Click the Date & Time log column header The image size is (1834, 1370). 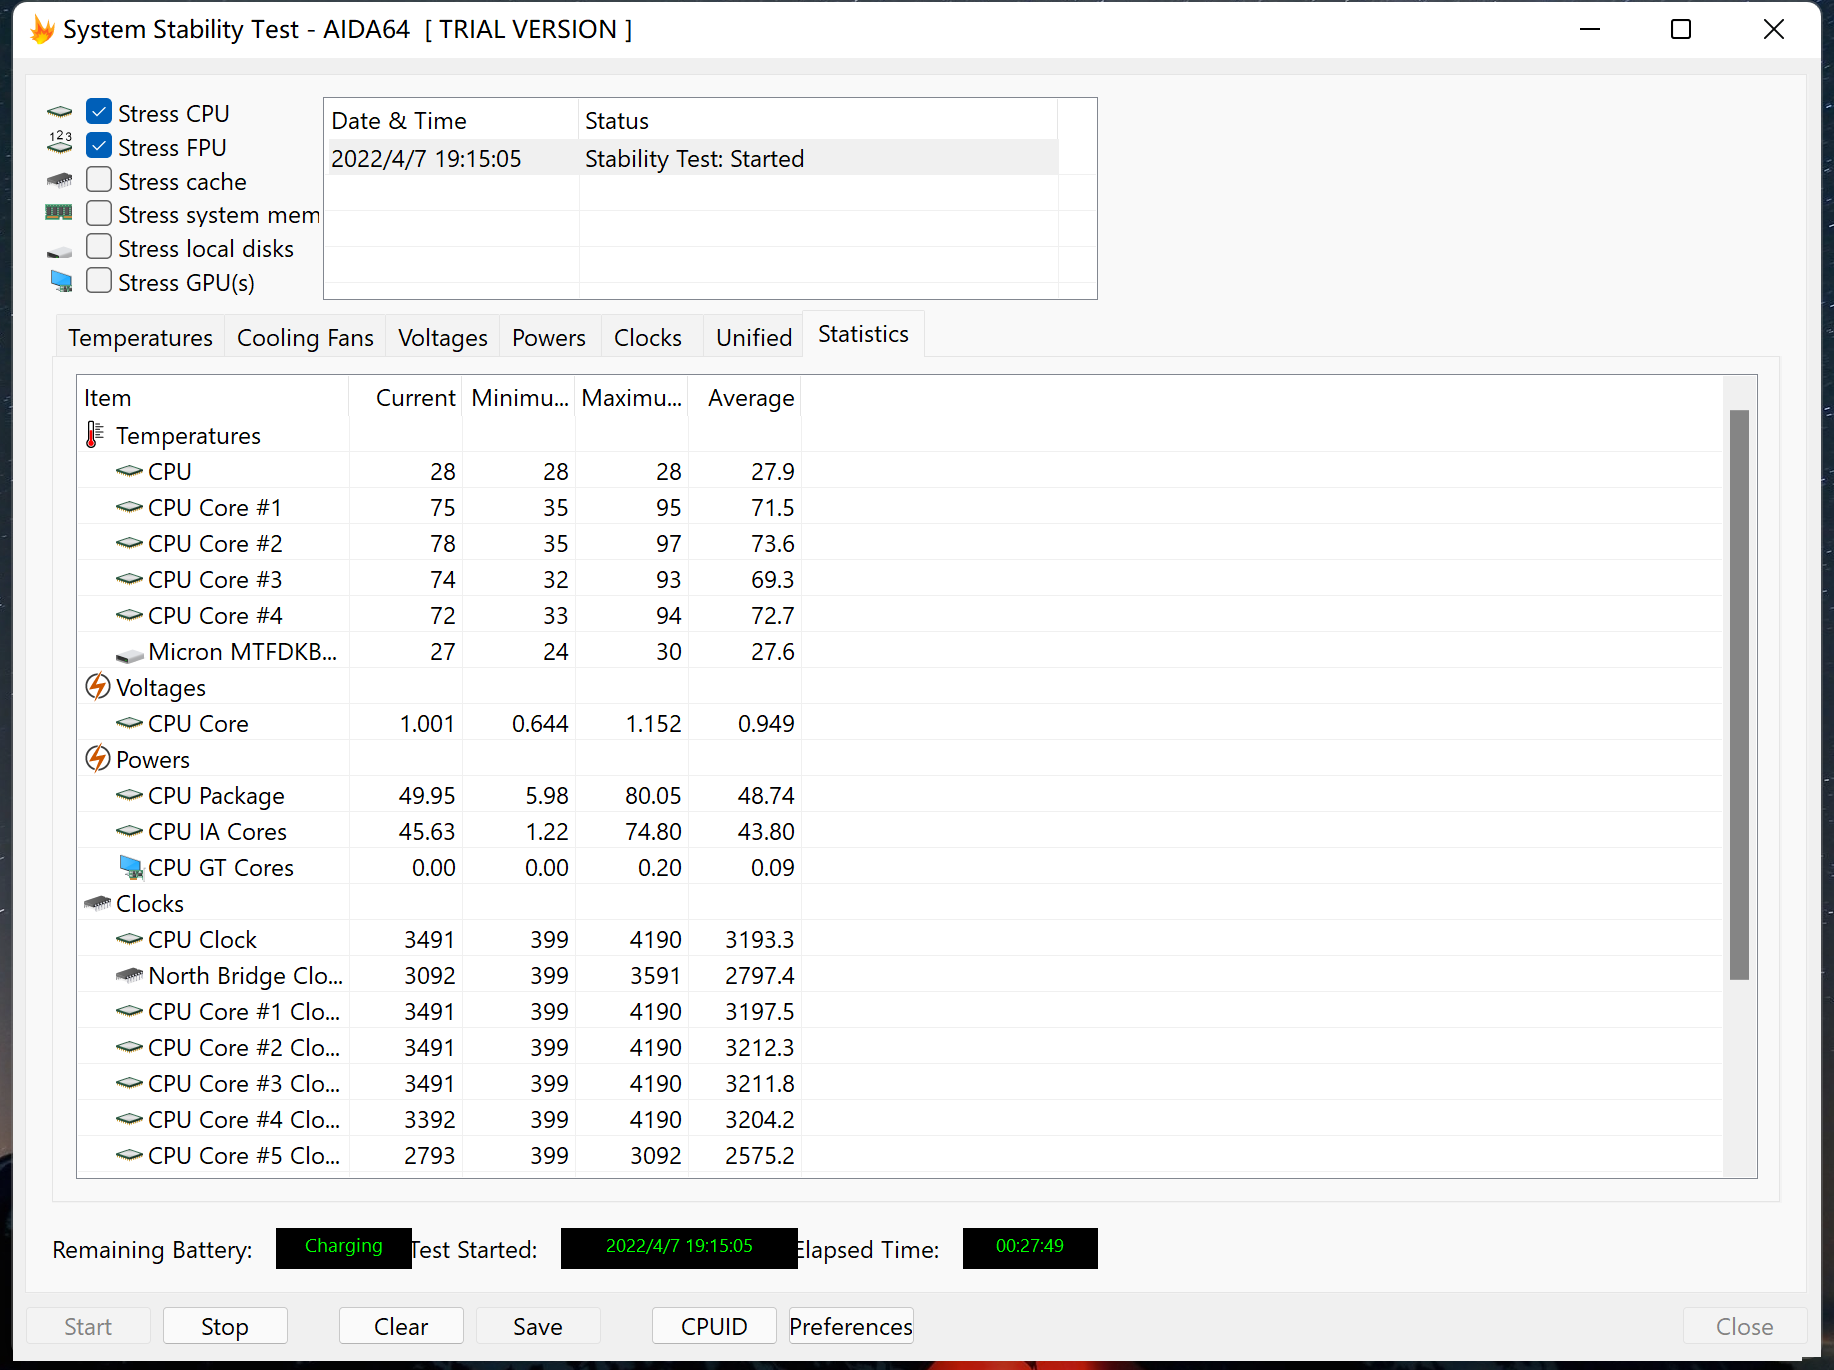452,121
